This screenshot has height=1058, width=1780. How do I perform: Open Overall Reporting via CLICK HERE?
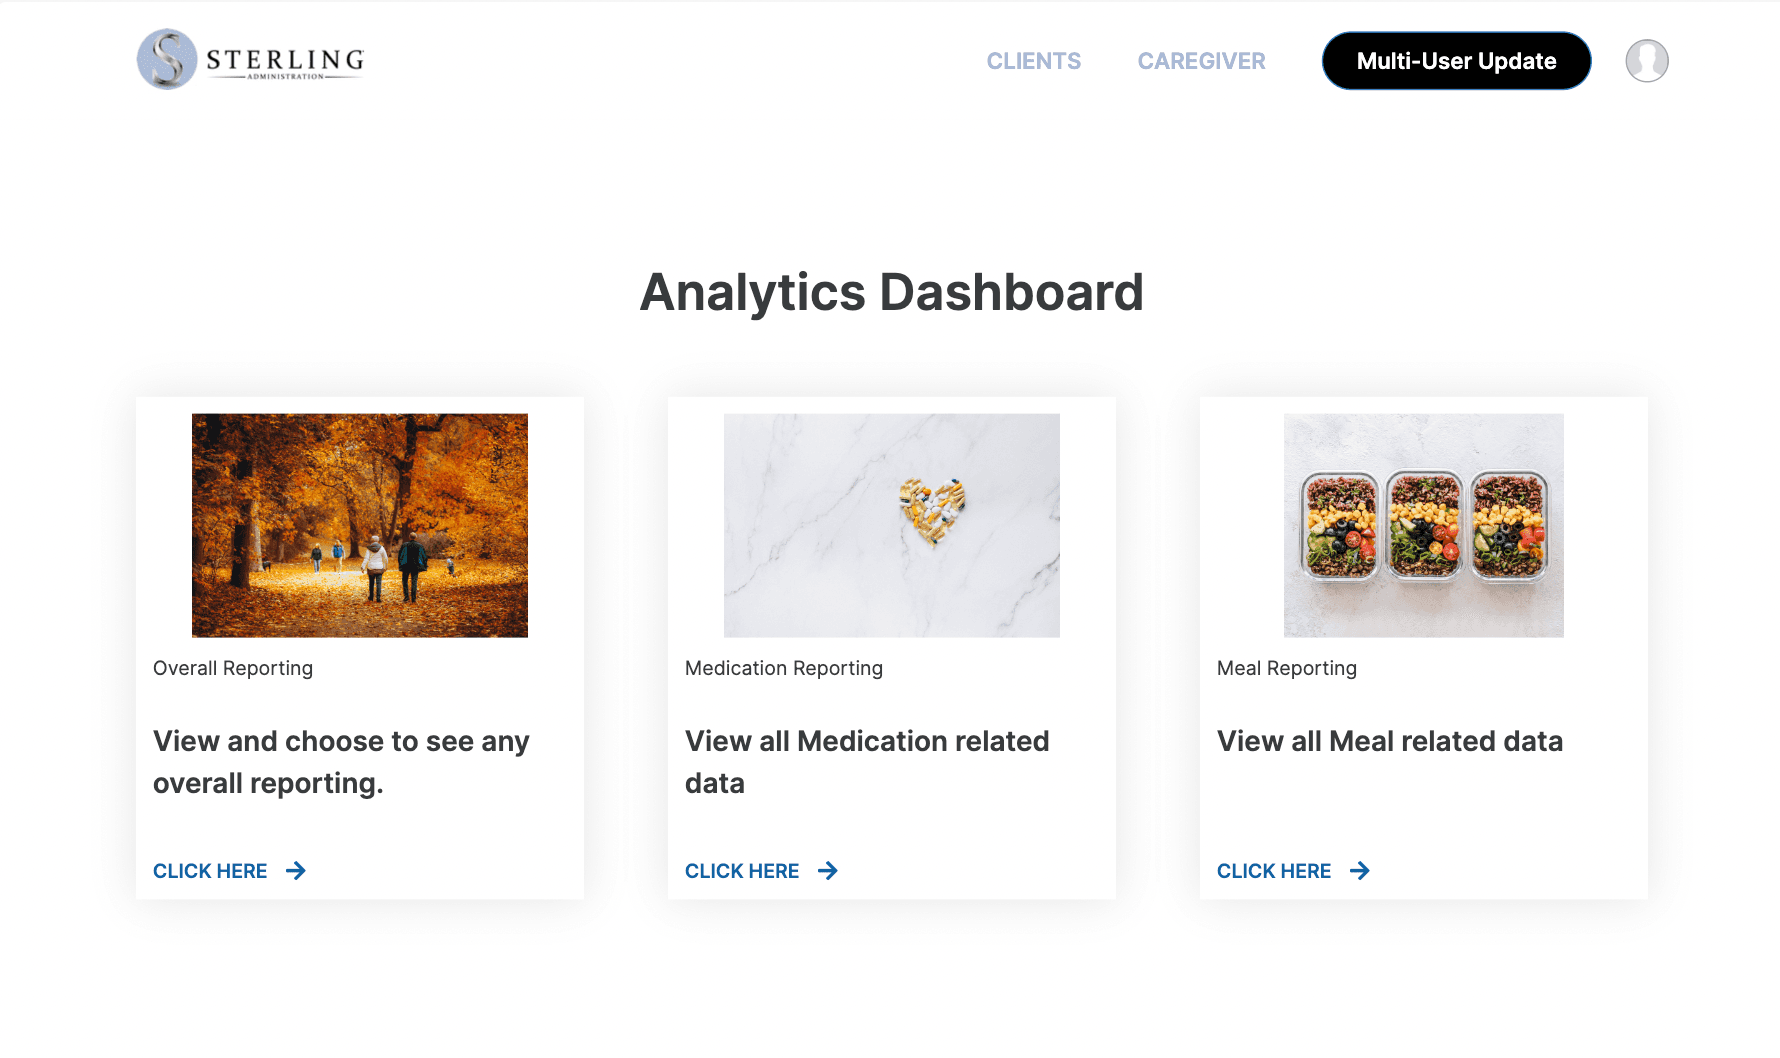pyautogui.click(x=209, y=871)
